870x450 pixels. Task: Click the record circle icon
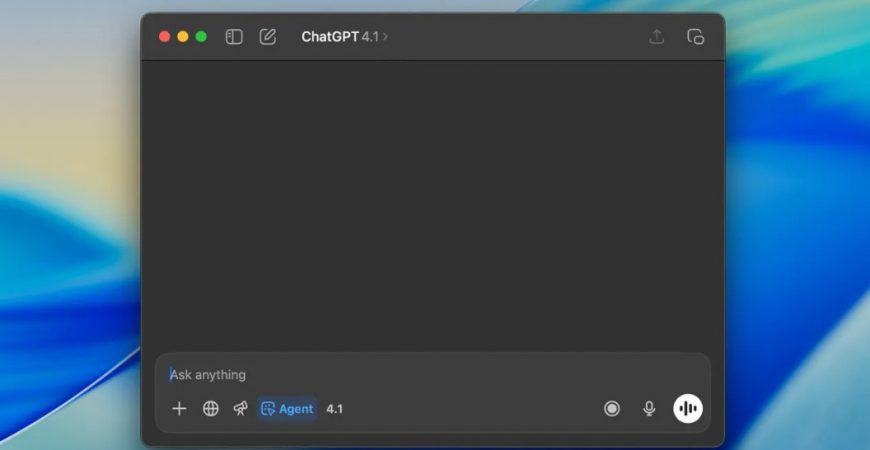click(612, 409)
